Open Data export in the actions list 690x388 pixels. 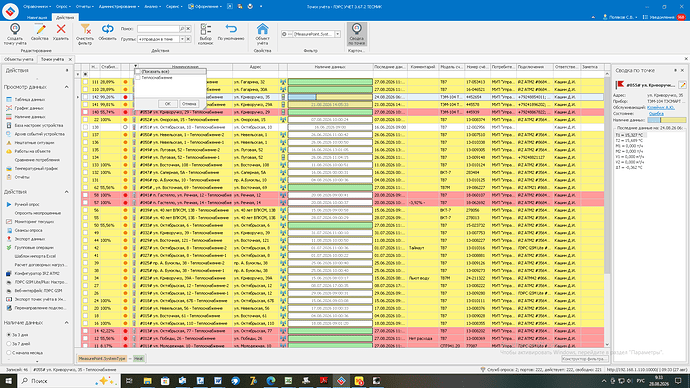tap(29, 239)
